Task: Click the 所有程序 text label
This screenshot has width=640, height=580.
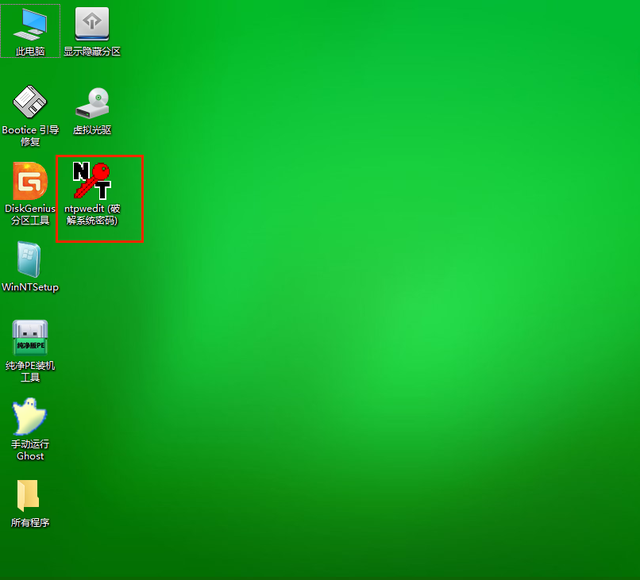Action: (x=30, y=522)
